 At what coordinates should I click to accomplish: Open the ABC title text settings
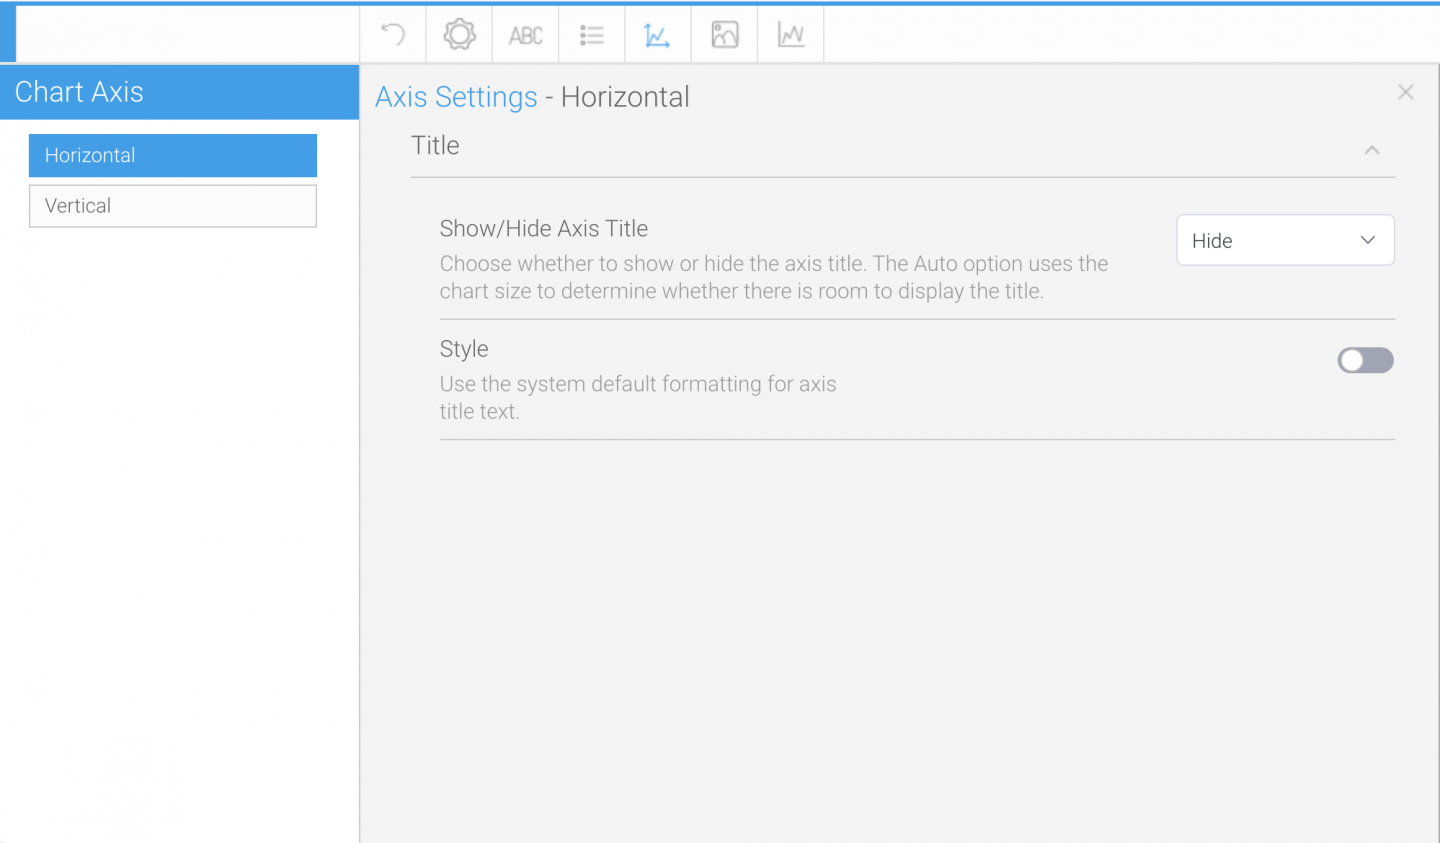click(526, 36)
